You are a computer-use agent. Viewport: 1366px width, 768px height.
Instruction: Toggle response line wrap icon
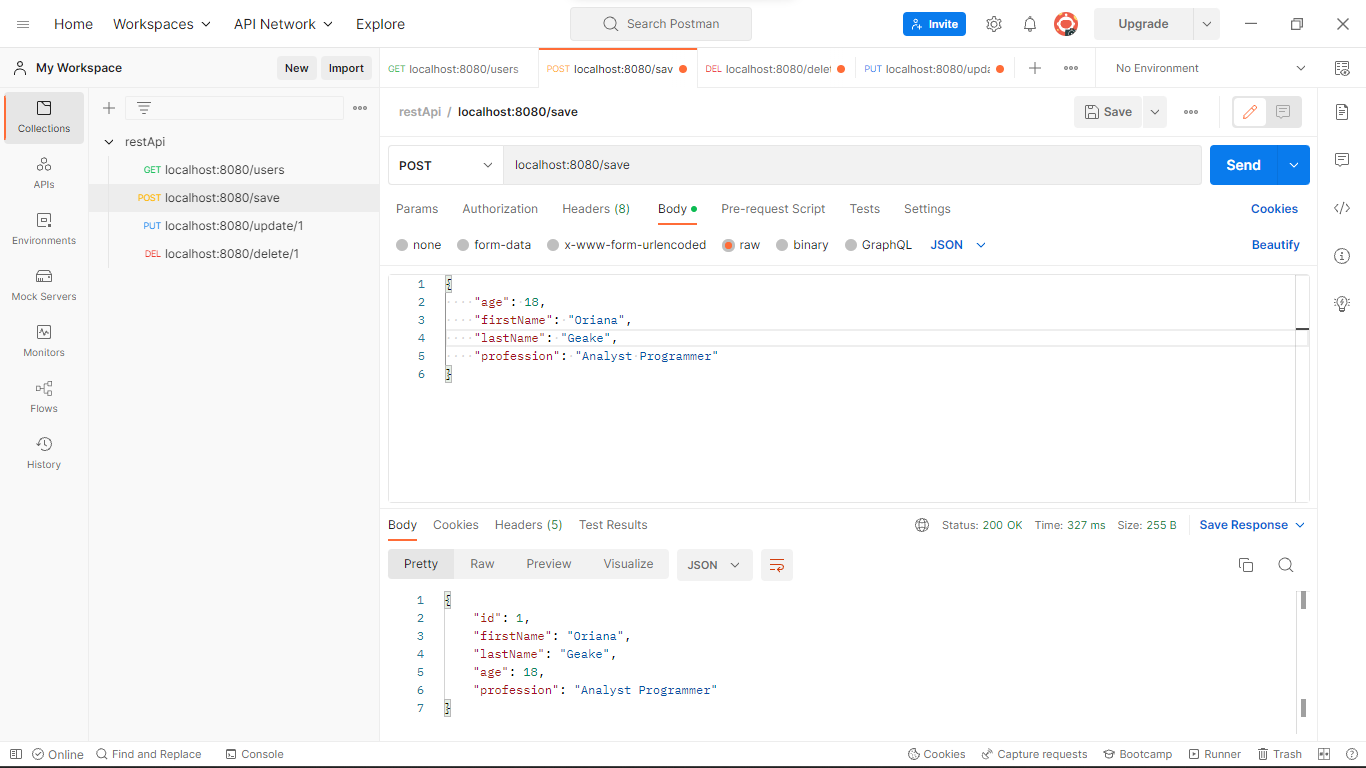(x=777, y=565)
